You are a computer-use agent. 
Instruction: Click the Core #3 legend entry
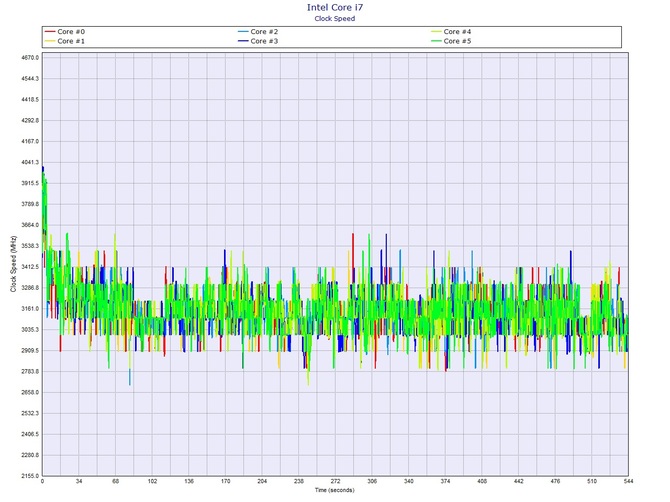click(x=258, y=41)
